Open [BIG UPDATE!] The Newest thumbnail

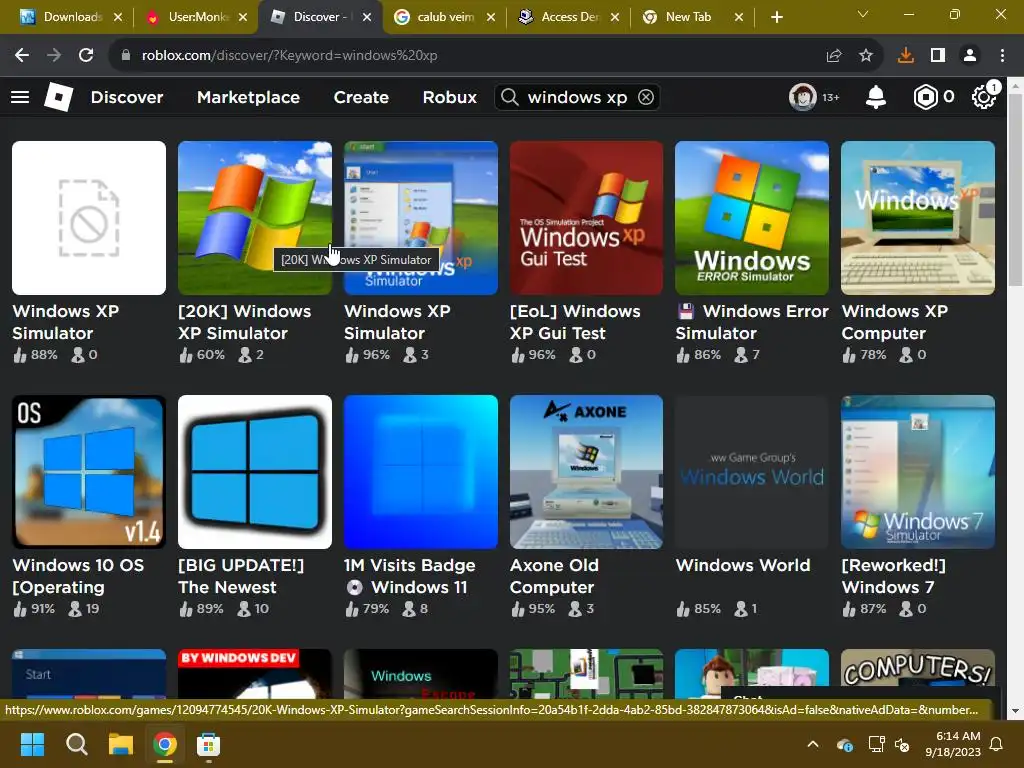pos(255,472)
